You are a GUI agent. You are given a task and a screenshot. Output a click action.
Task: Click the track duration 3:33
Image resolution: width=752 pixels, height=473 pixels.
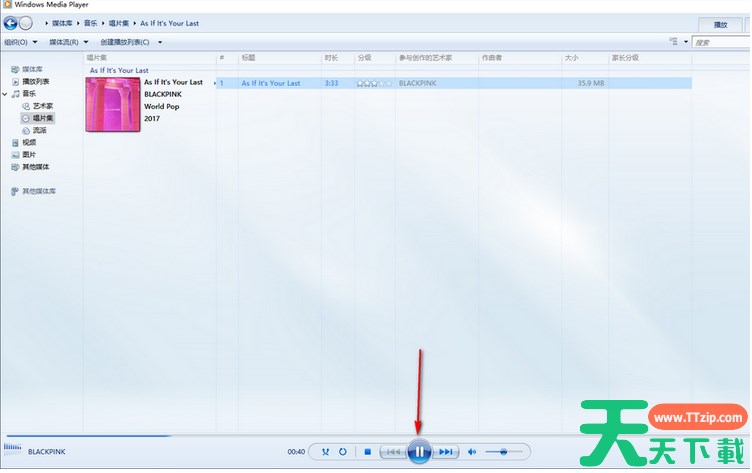coord(331,83)
